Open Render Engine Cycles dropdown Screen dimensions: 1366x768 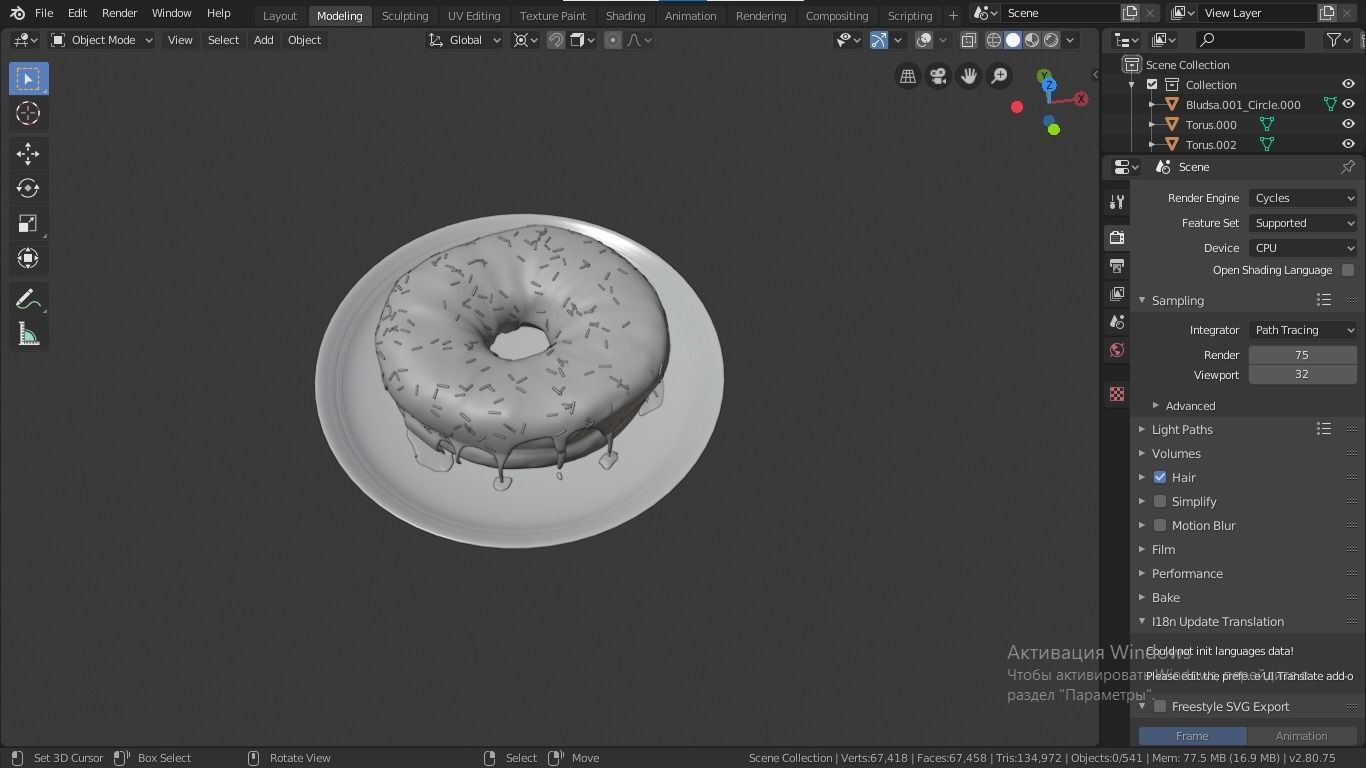click(1303, 198)
